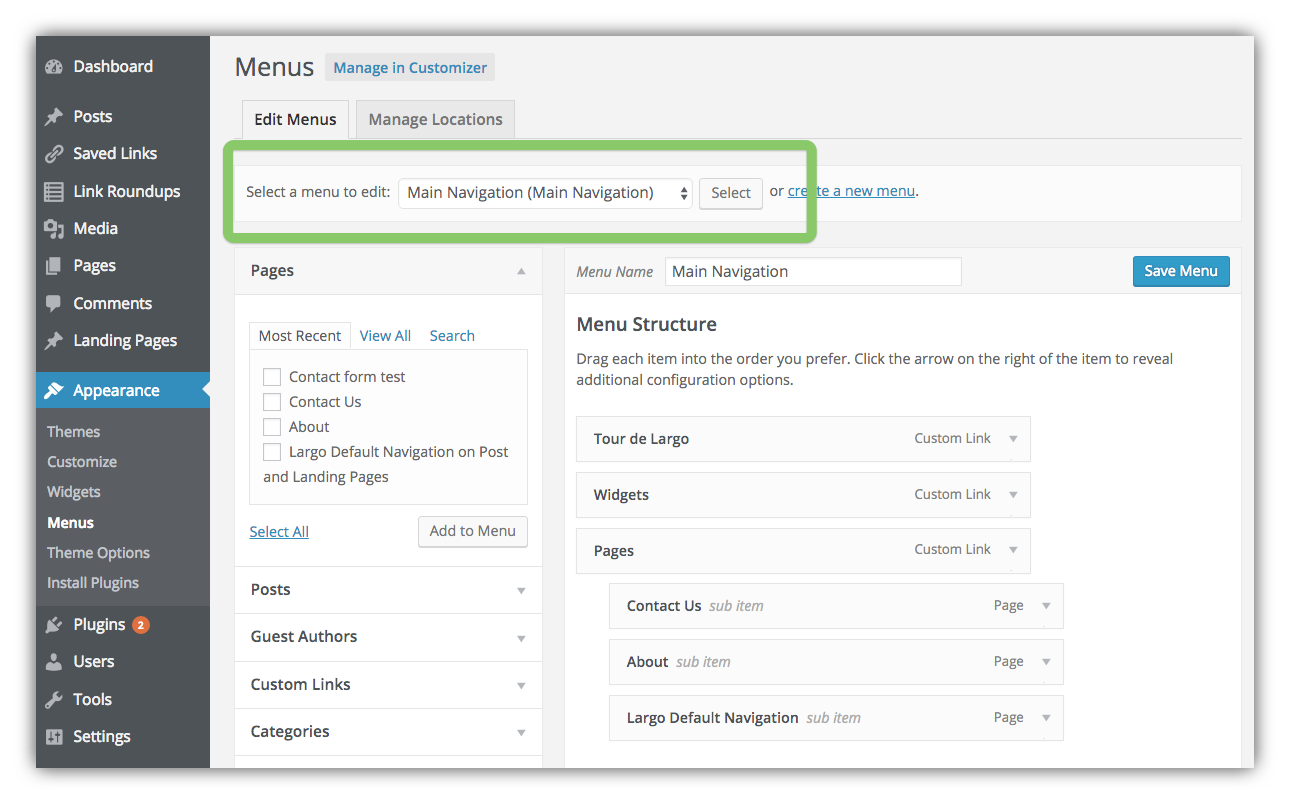1290x804 pixels.
Task: Expand Contact Us sub item options
Action: tap(1046, 606)
